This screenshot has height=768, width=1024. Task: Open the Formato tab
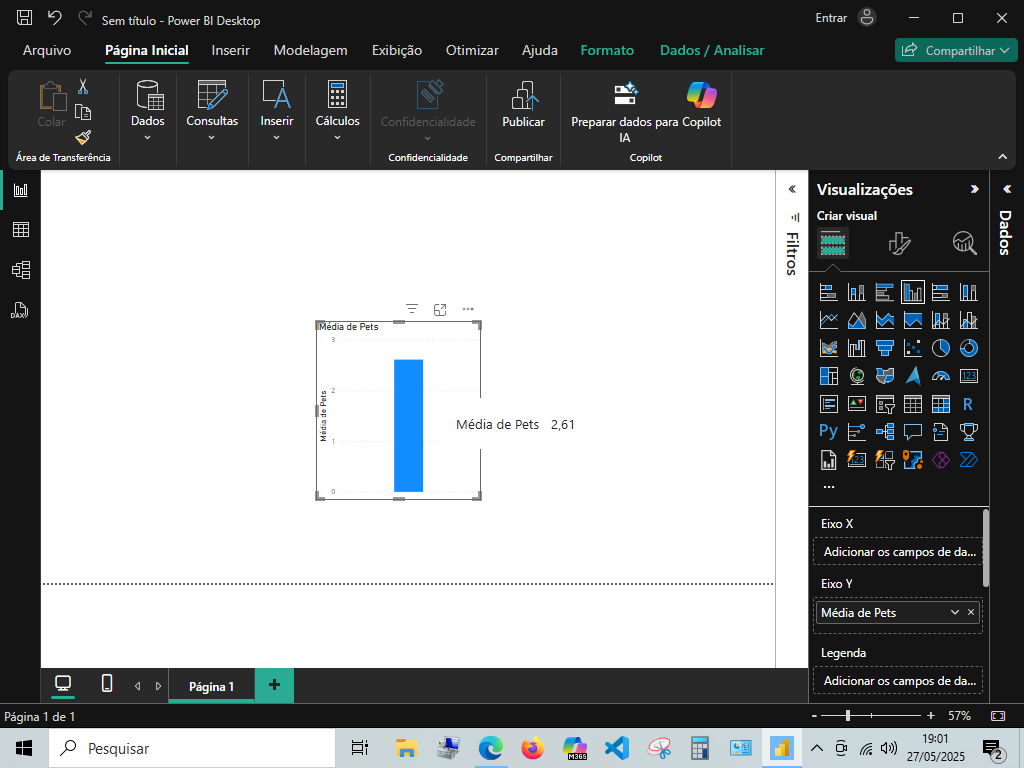[x=607, y=50]
